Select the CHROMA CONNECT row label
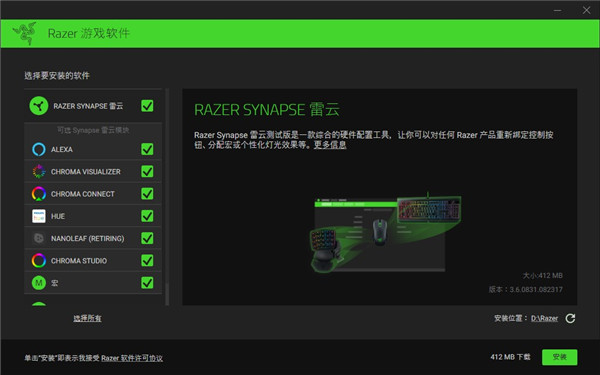This screenshot has width=600, height=375. point(83,194)
